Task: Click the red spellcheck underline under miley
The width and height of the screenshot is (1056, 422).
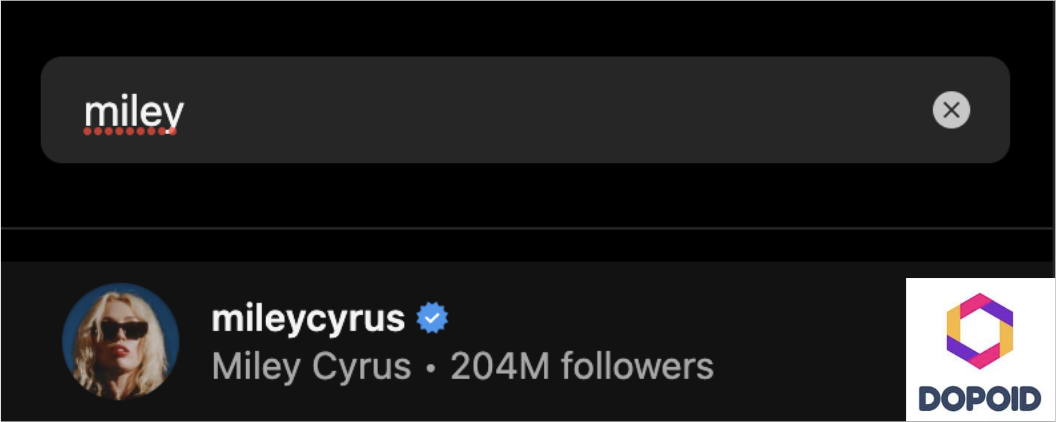Action: pyautogui.click(x=131, y=132)
